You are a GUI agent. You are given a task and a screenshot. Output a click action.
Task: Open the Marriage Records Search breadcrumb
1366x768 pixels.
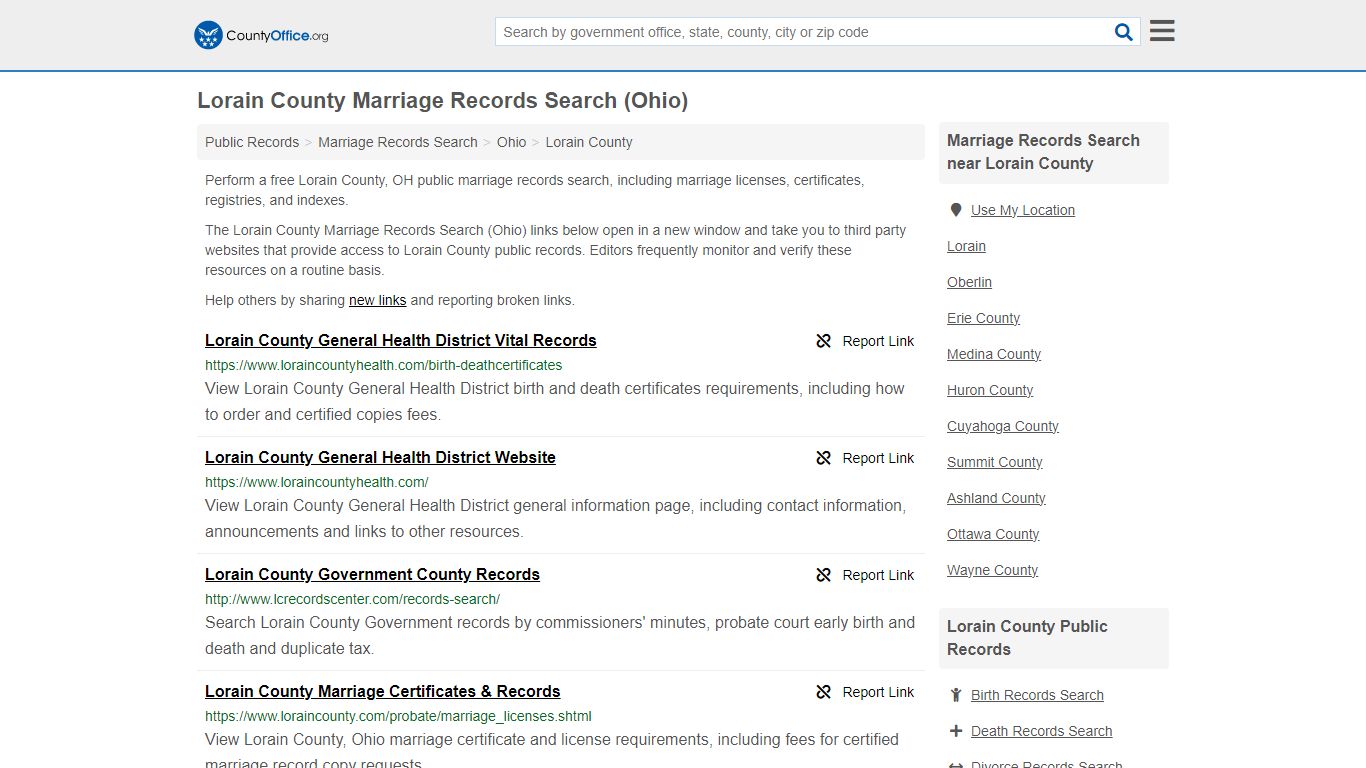click(398, 142)
